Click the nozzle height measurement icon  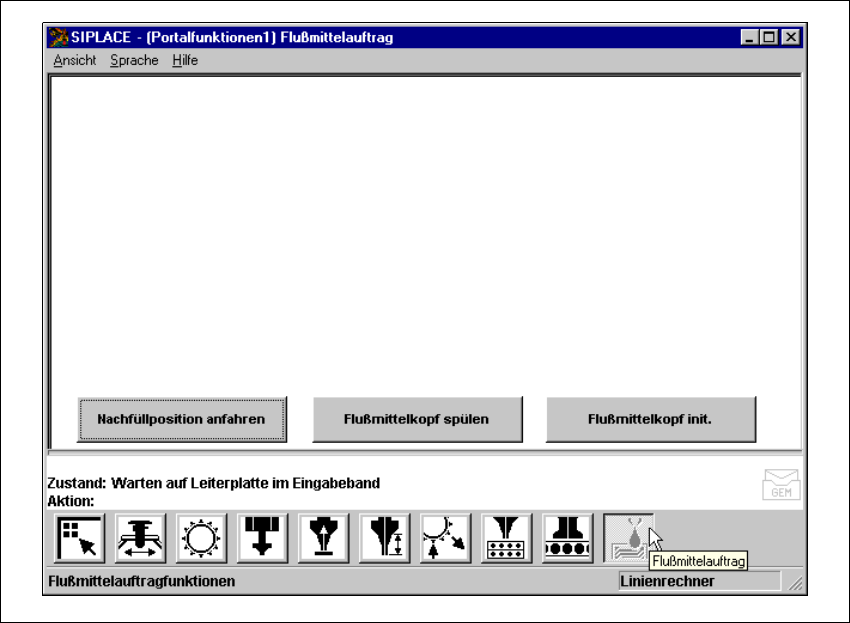point(384,538)
